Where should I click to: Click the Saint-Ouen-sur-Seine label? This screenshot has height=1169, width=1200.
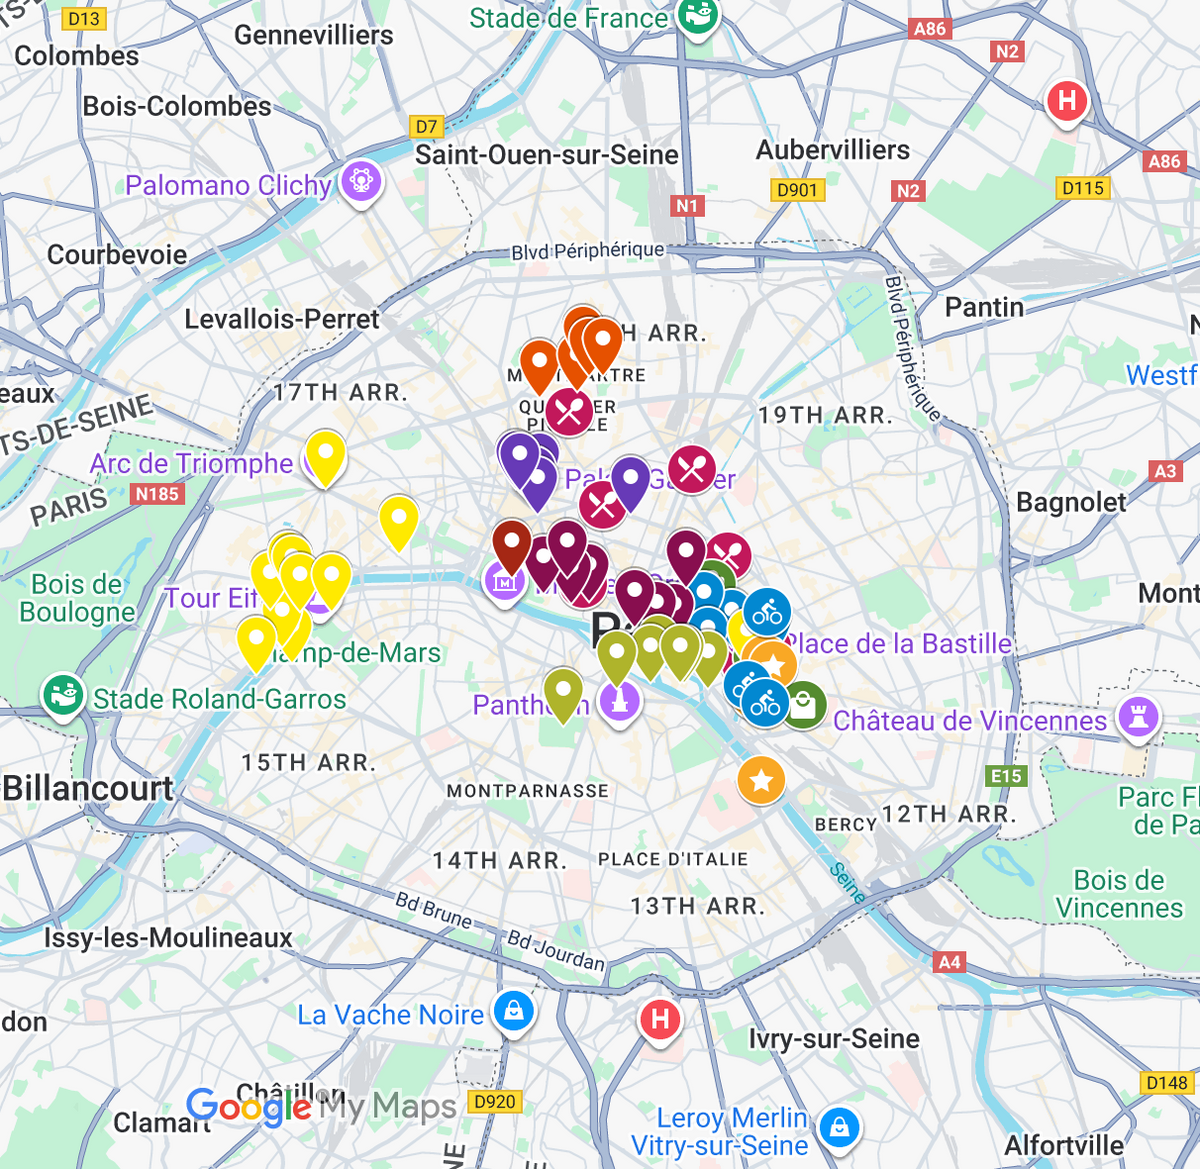547,155
